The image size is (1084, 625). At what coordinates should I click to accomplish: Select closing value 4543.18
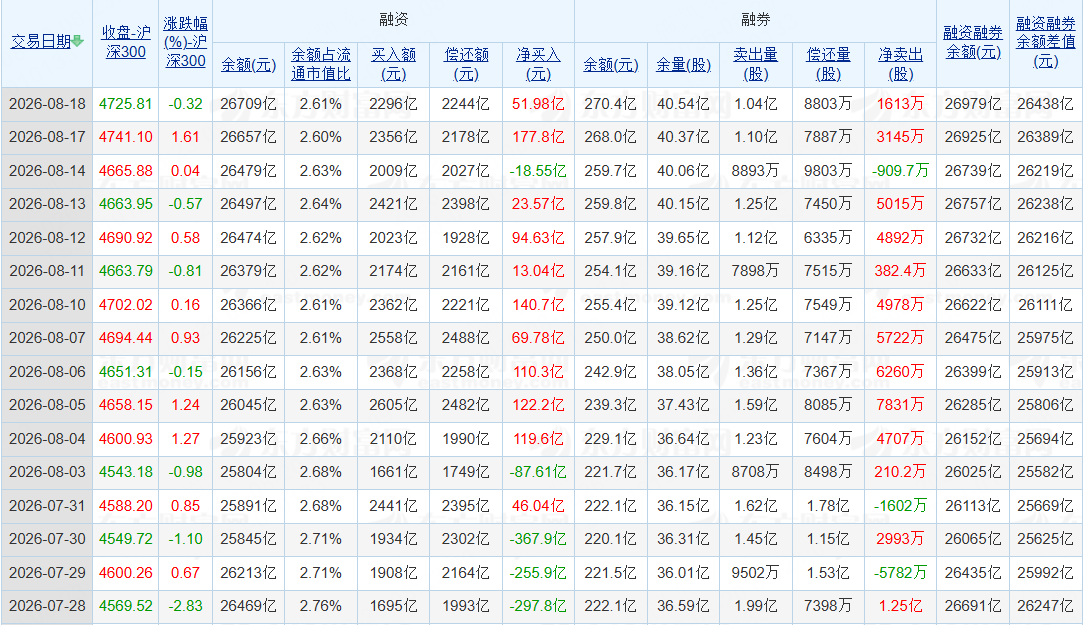click(125, 472)
